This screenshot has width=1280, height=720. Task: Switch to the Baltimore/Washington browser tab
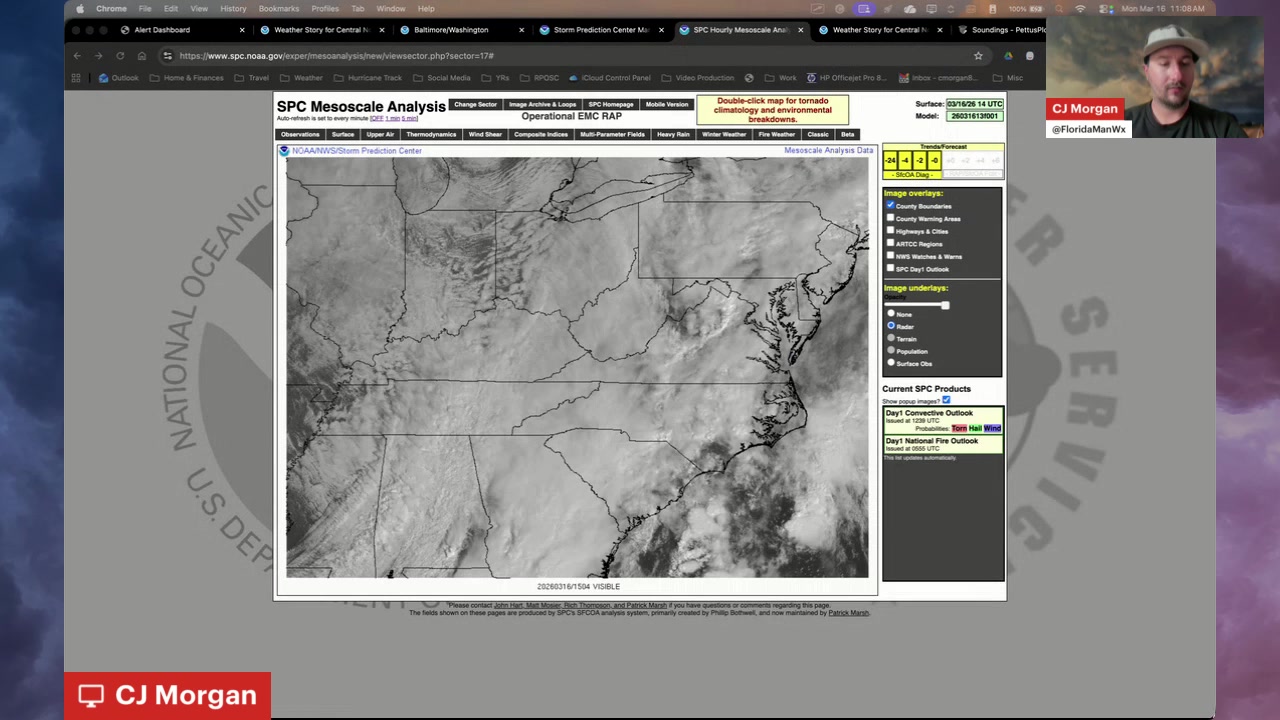coord(451,30)
